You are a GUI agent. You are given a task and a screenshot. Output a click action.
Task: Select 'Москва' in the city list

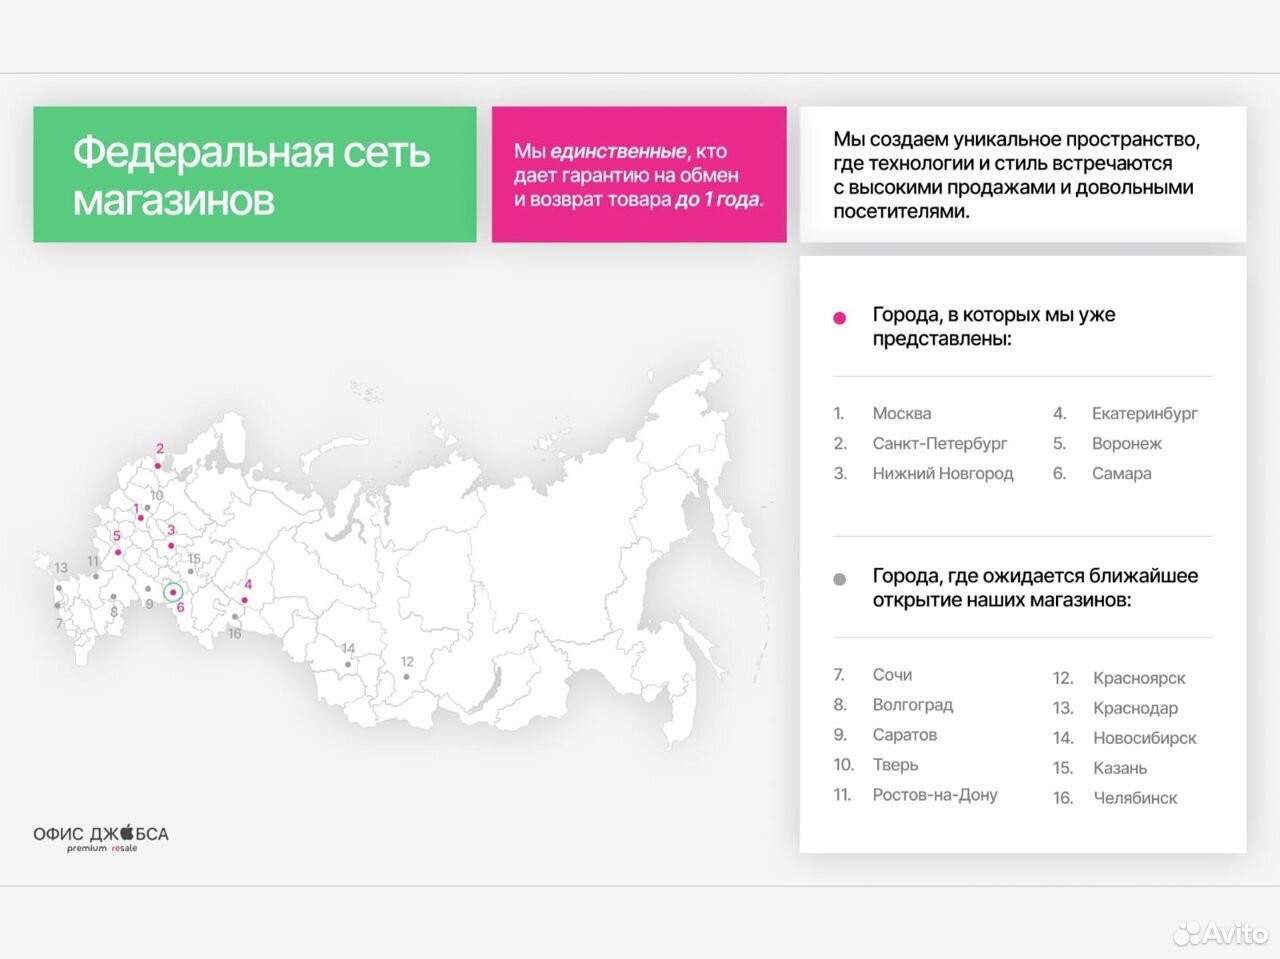(902, 413)
